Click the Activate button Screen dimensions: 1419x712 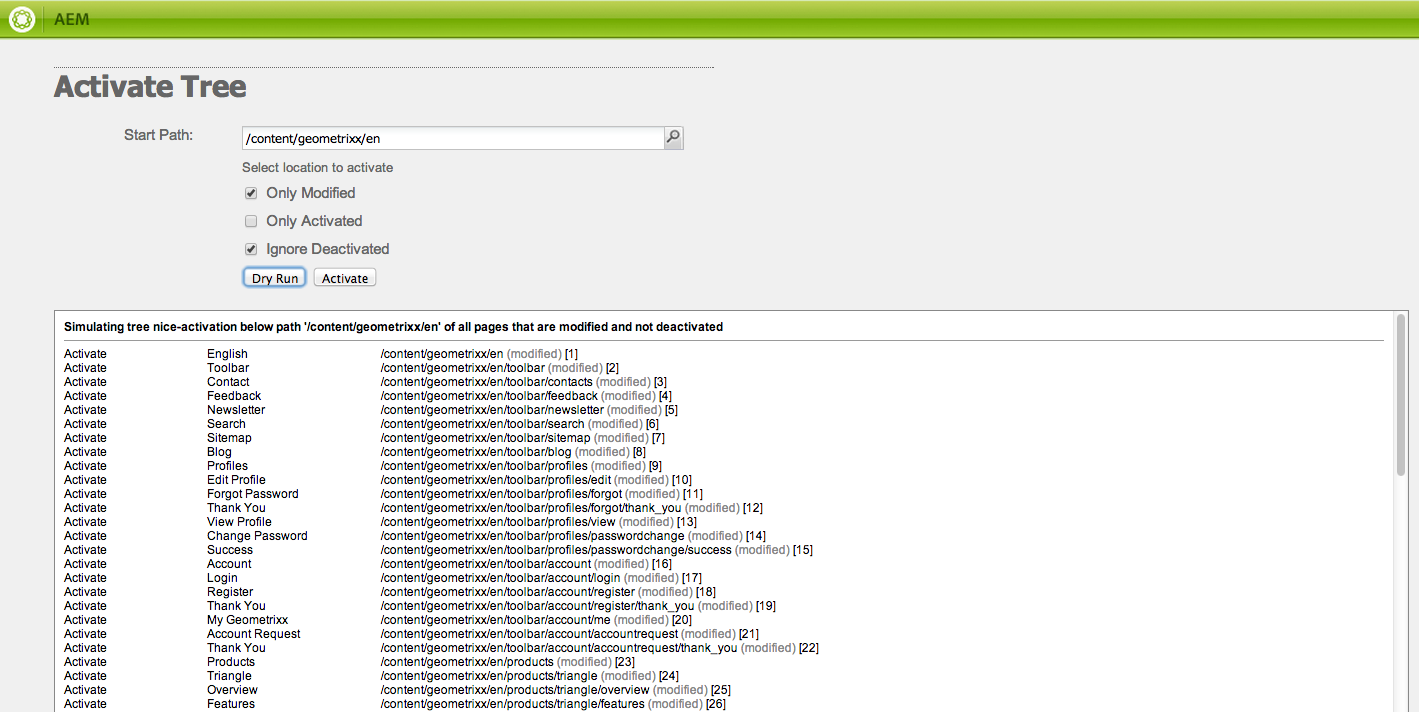(345, 278)
